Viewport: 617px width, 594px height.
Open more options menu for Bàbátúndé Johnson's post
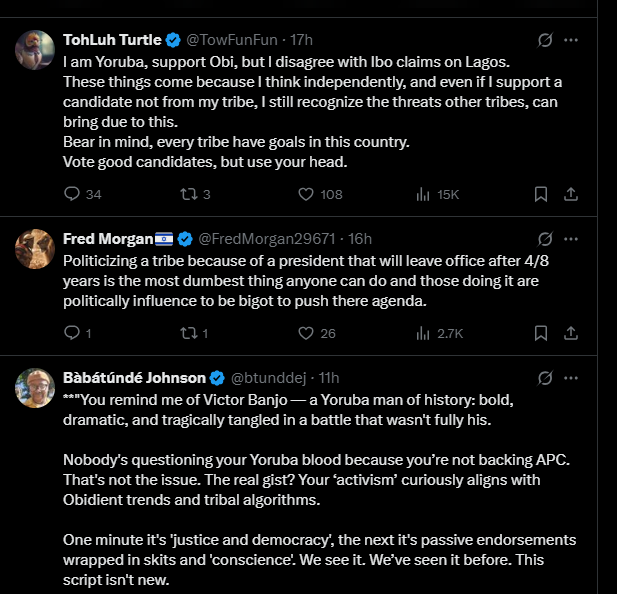click(x=571, y=378)
